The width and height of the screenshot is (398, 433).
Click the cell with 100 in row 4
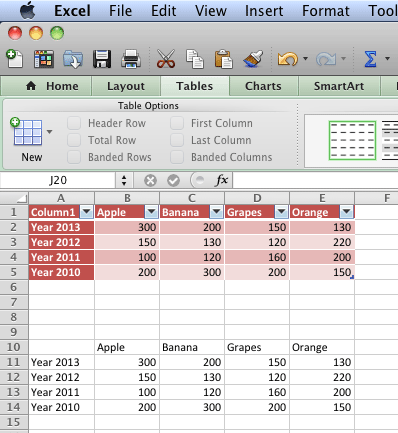(127, 257)
